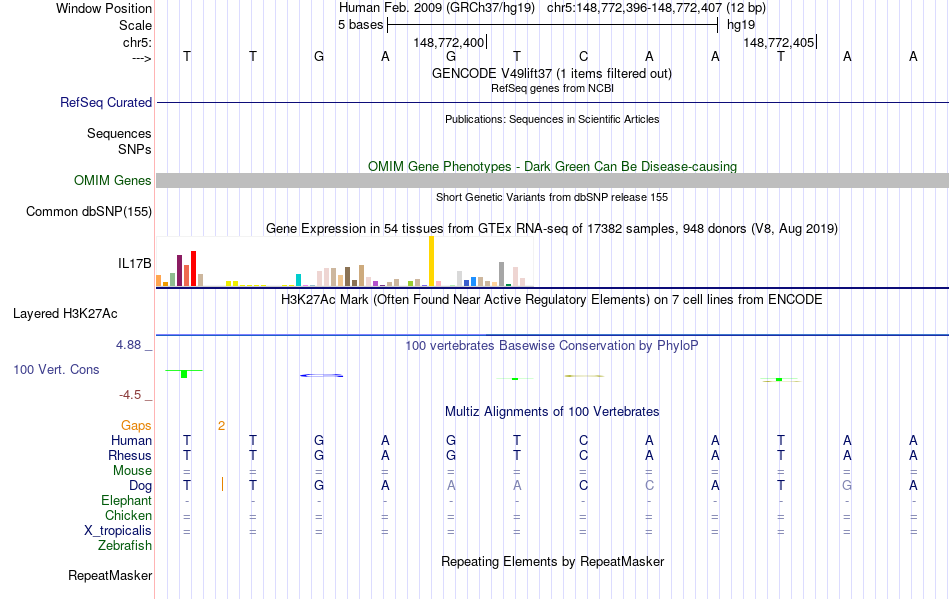Click the chr5:148,772,396-148,772,407 coordinates text

coord(634,8)
